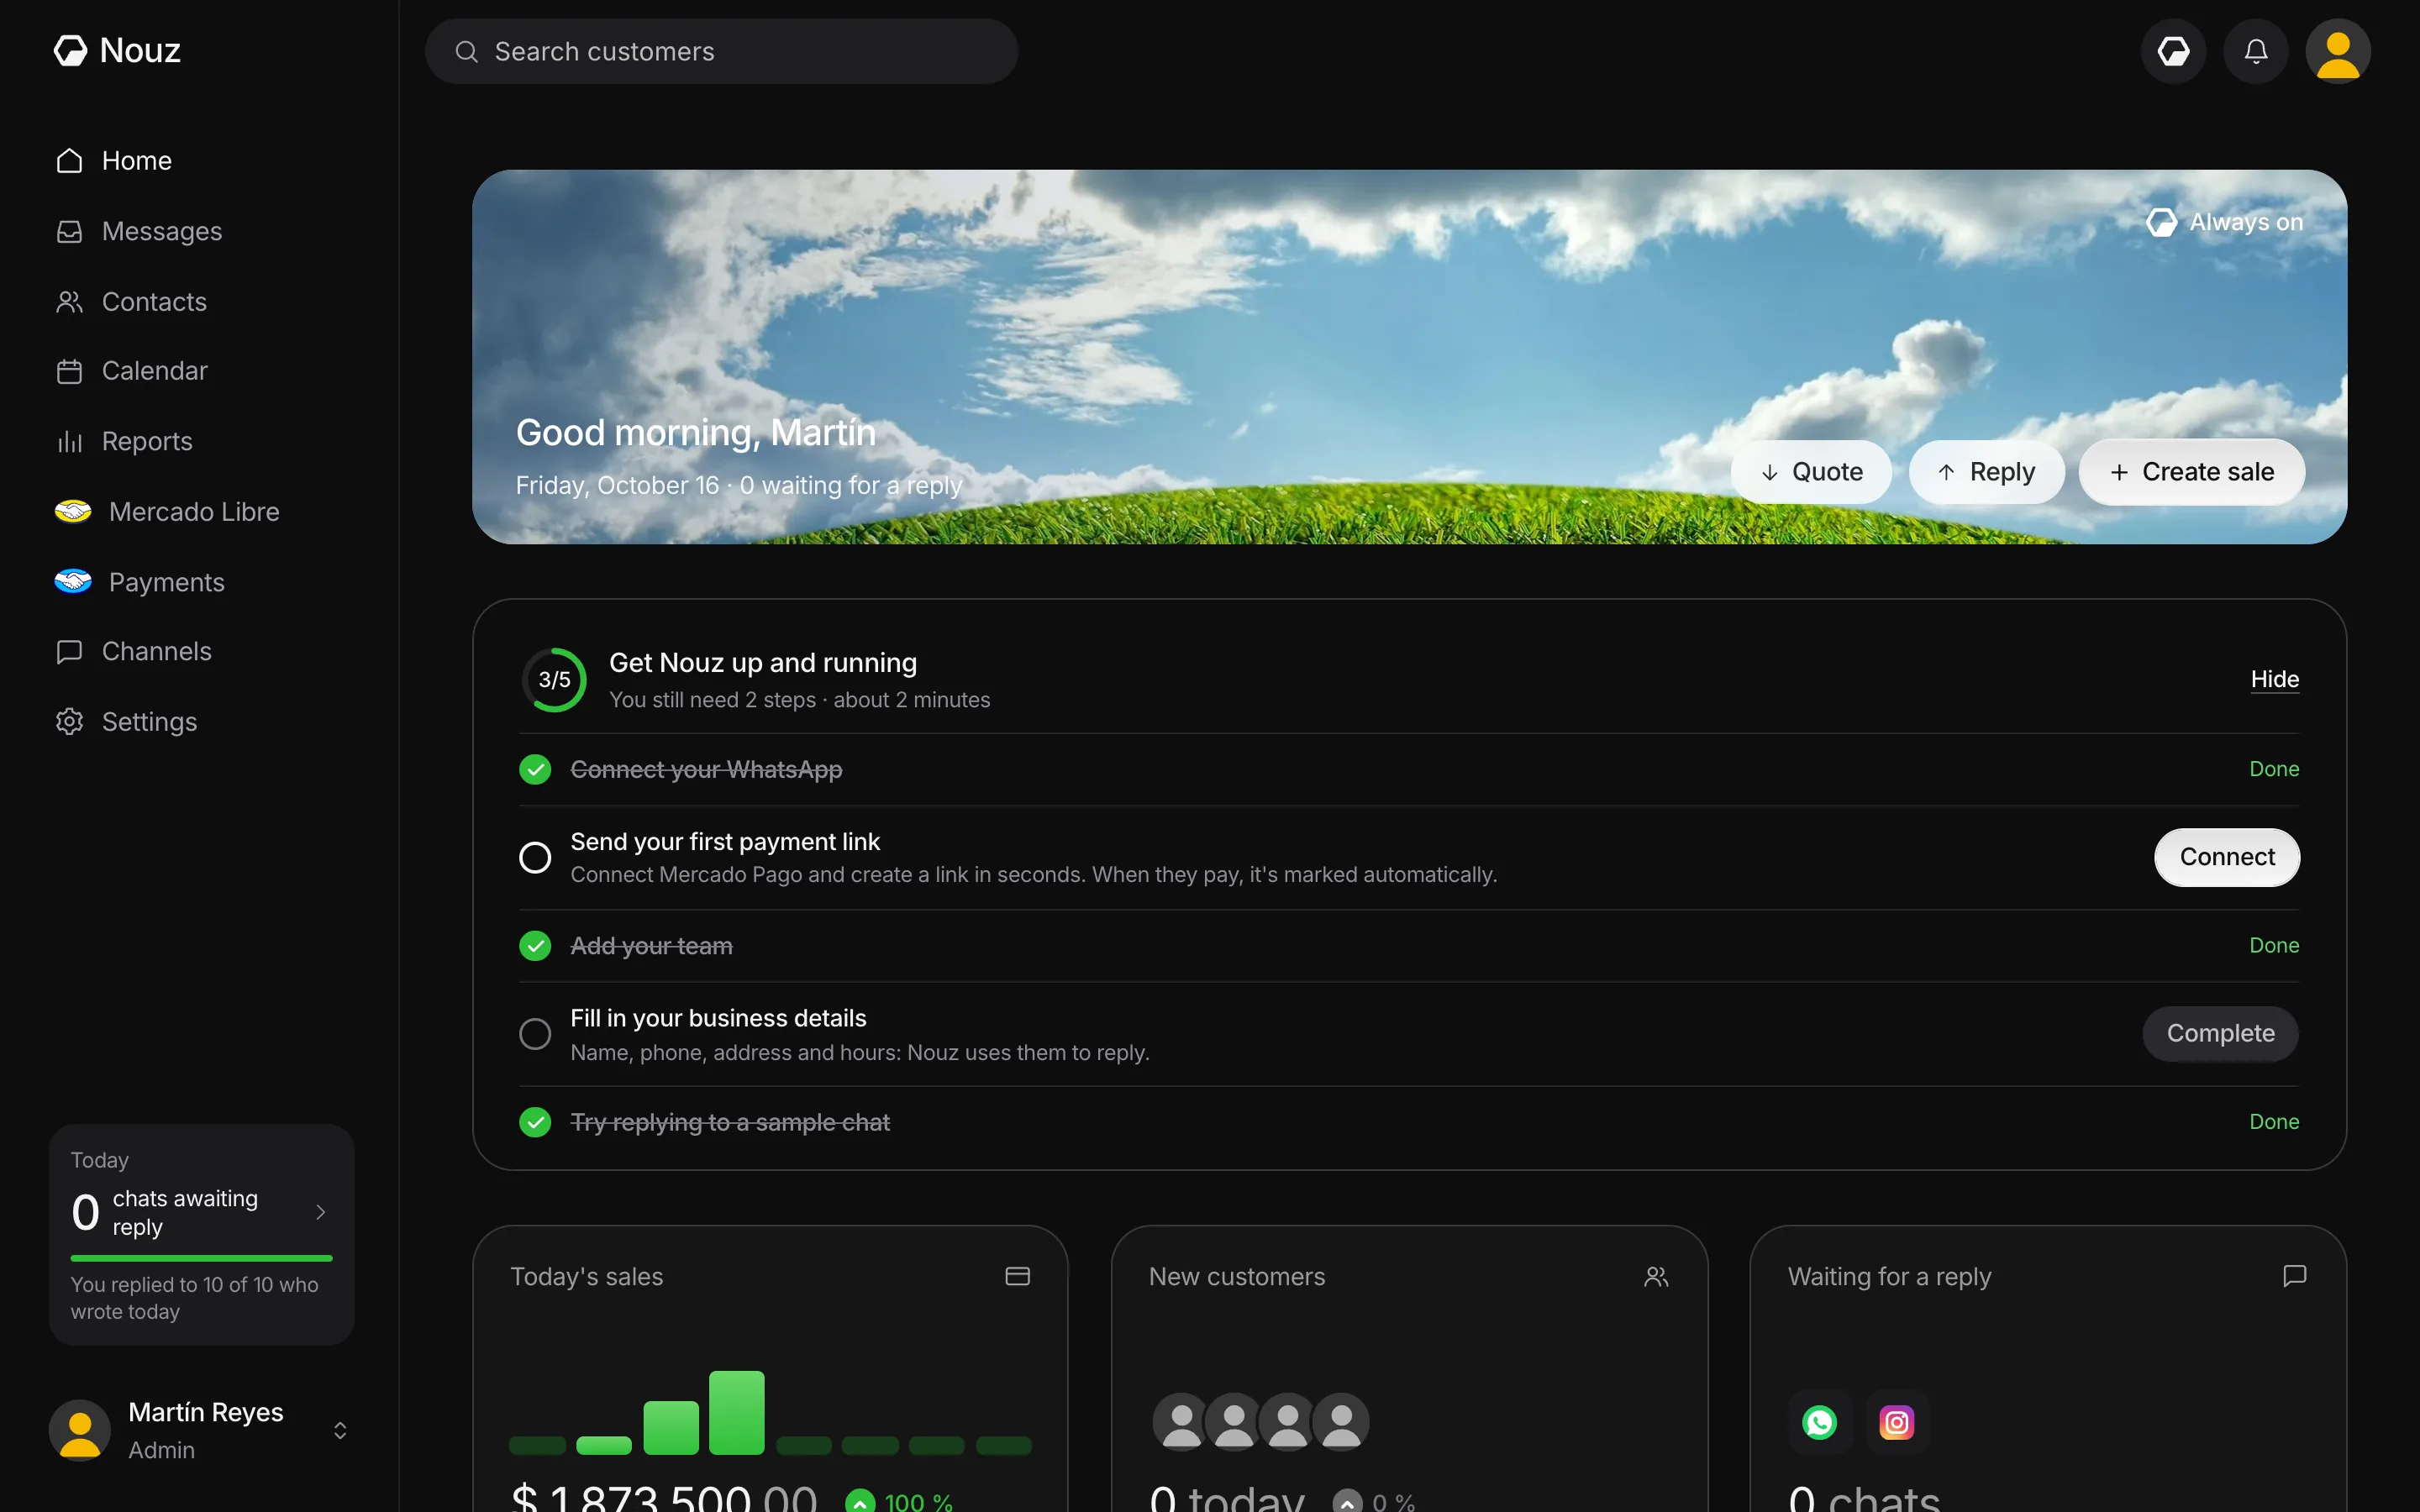Click the search magnifier icon
This screenshot has width=2420, height=1512.
click(x=466, y=51)
